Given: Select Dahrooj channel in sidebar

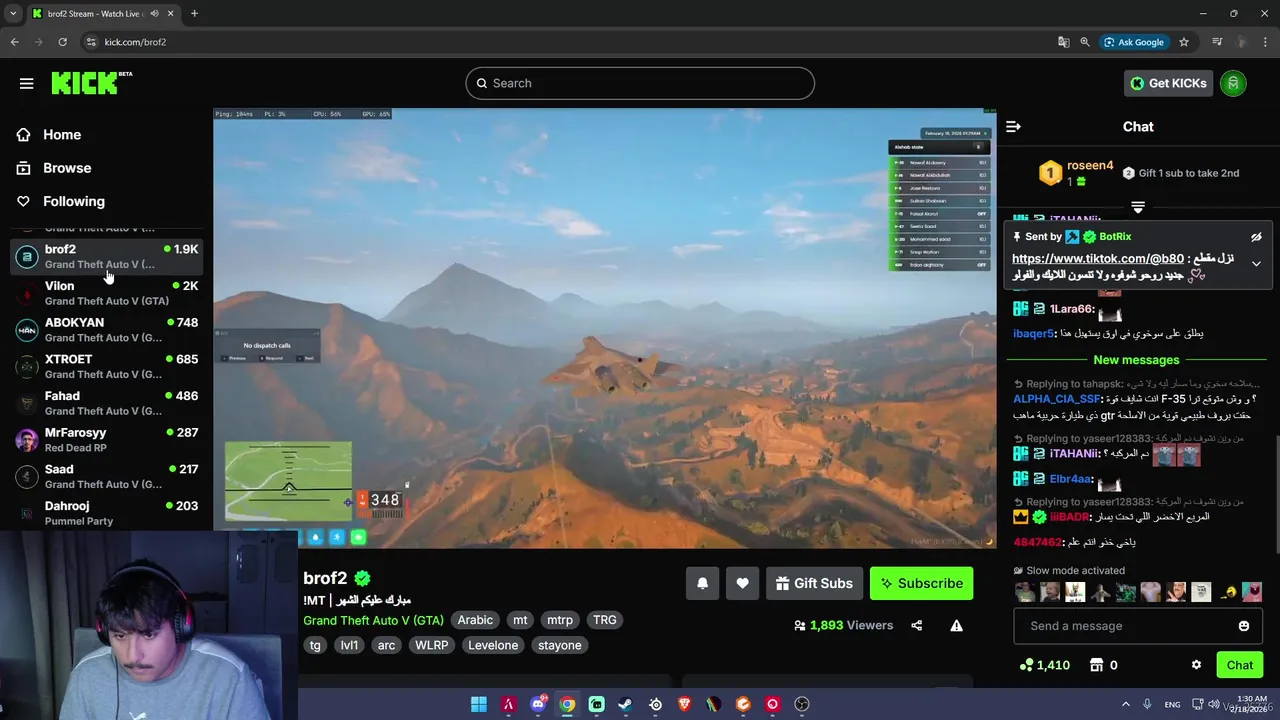Looking at the screenshot, I should click(107, 513).
